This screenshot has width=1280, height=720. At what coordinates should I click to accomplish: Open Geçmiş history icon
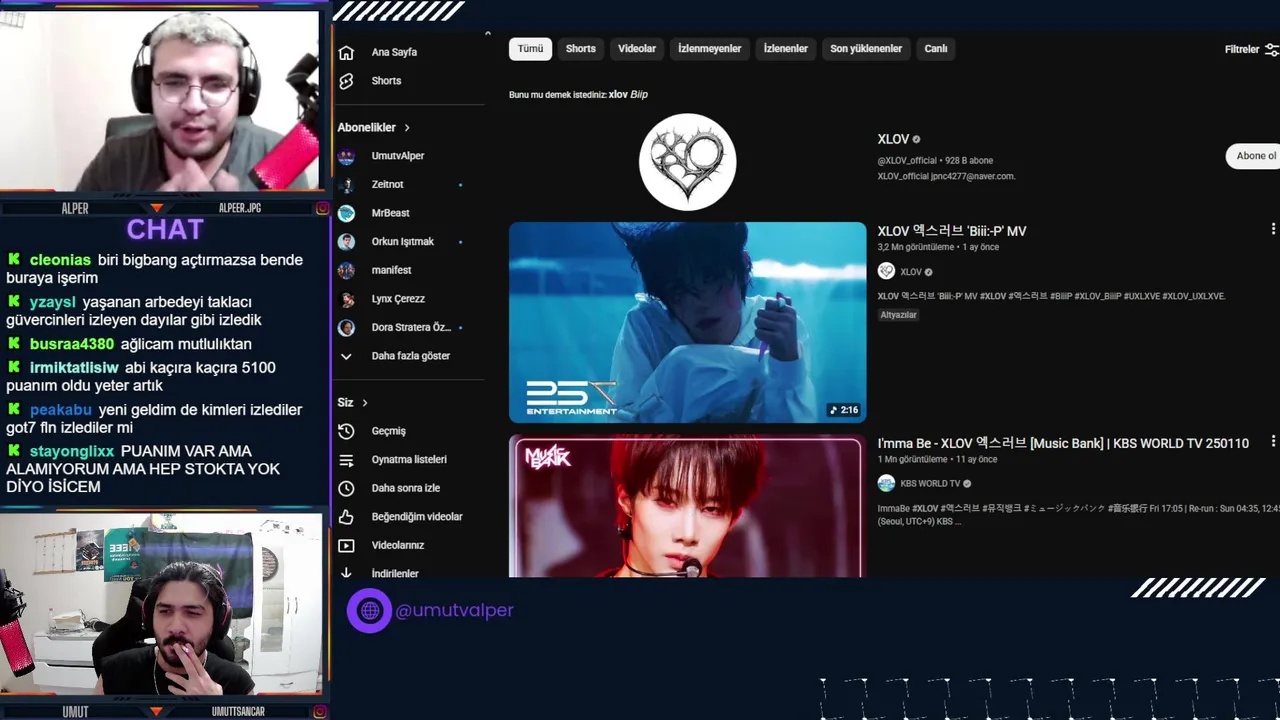pyautogui.click(x=346, y=431)
